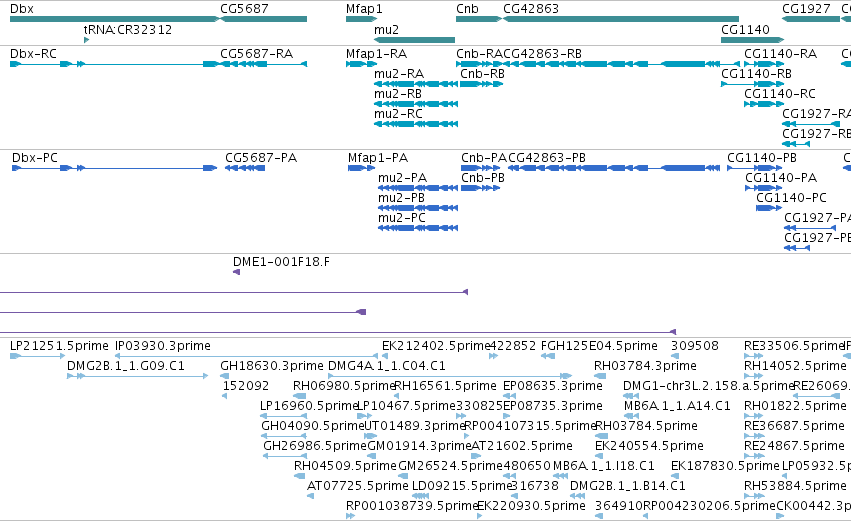Click the LP16960.5prime EST label
This screenshot has height=521, width=851.
click(309, 406)
